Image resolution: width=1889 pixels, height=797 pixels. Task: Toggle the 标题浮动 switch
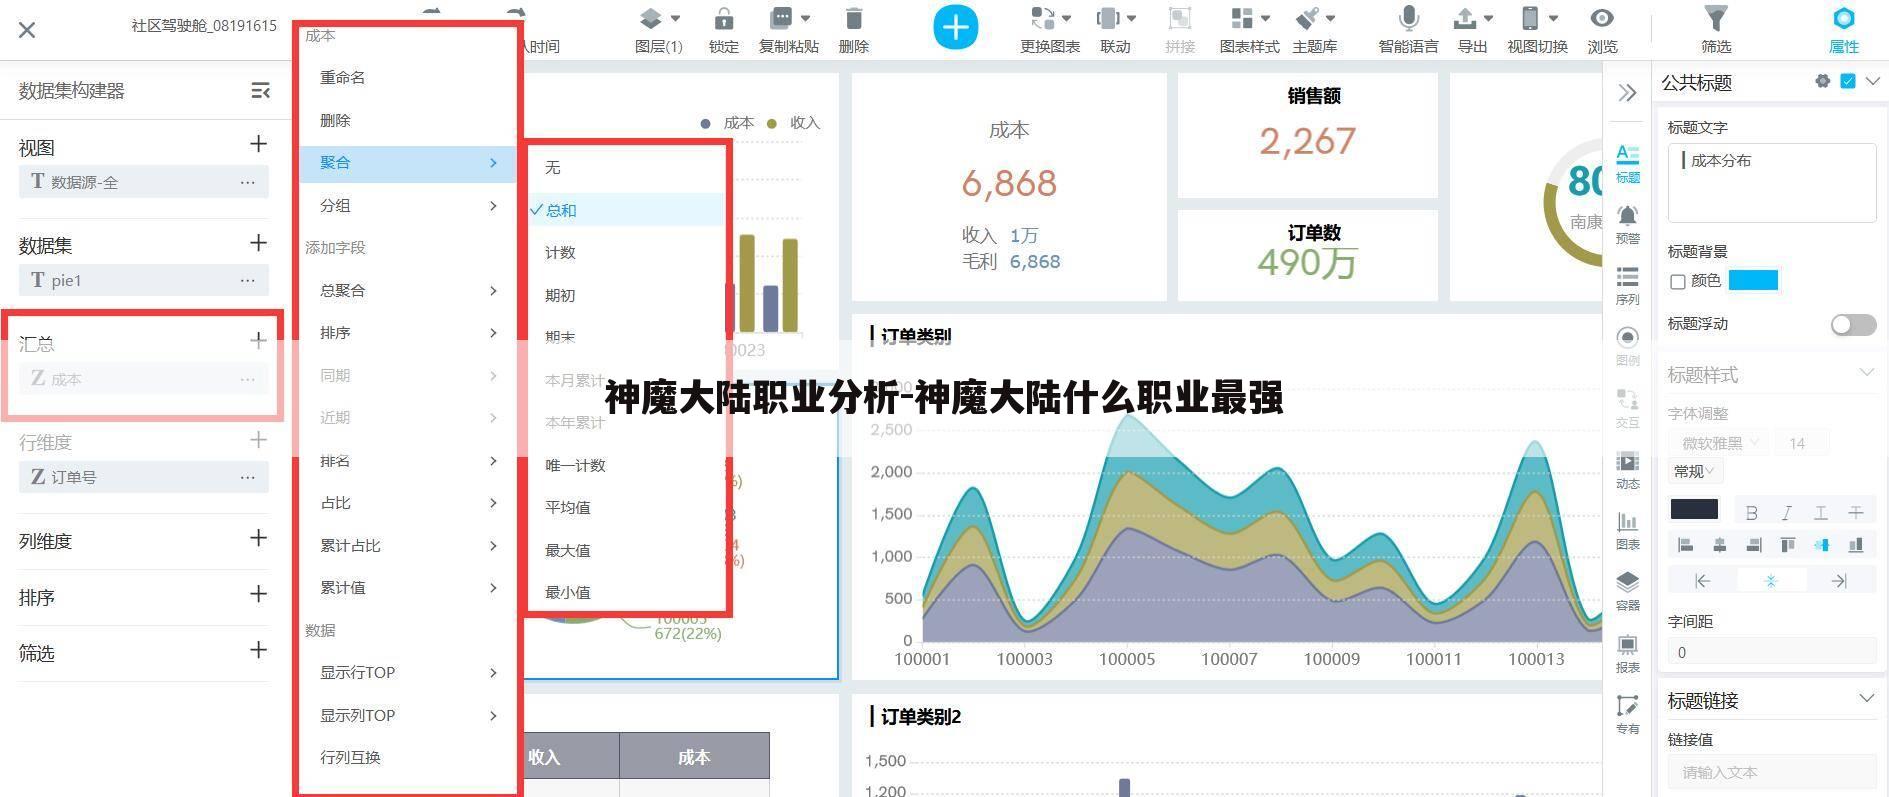pyautogui.click(x=1853, y=324)
